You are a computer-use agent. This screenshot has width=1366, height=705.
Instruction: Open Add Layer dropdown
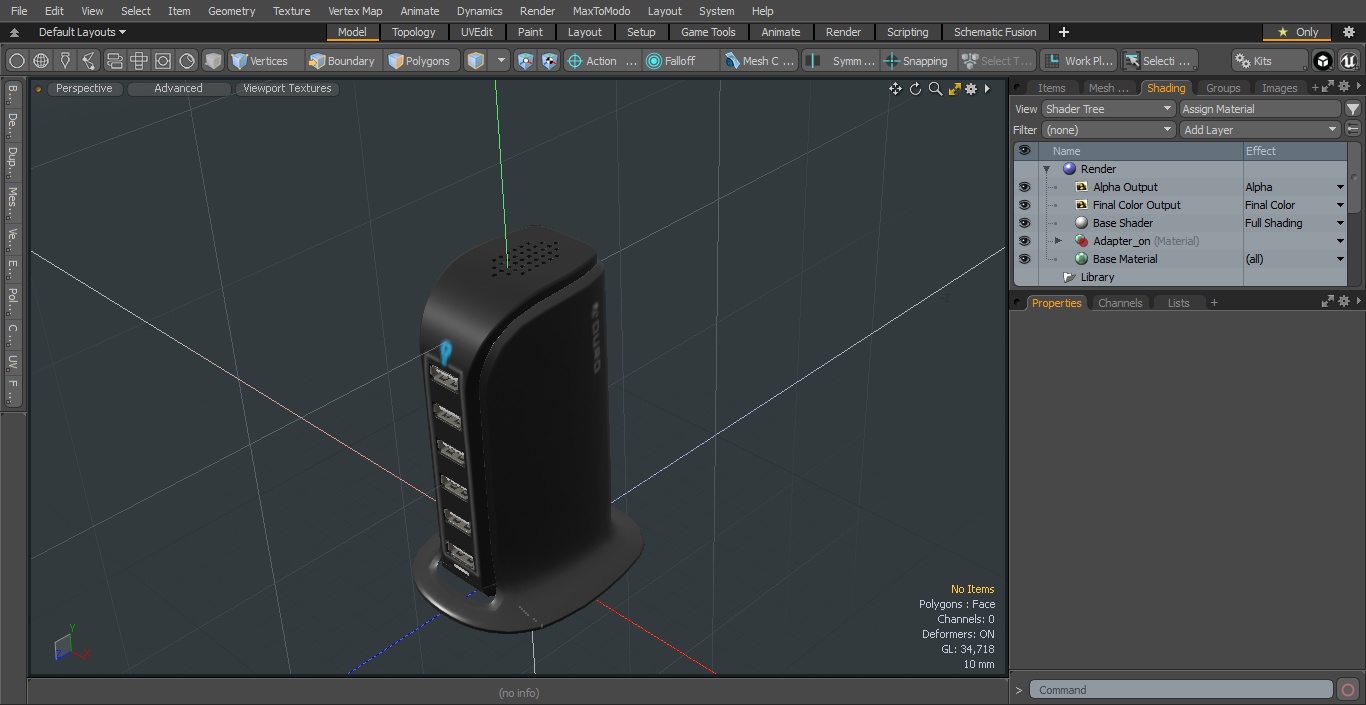1260,130
